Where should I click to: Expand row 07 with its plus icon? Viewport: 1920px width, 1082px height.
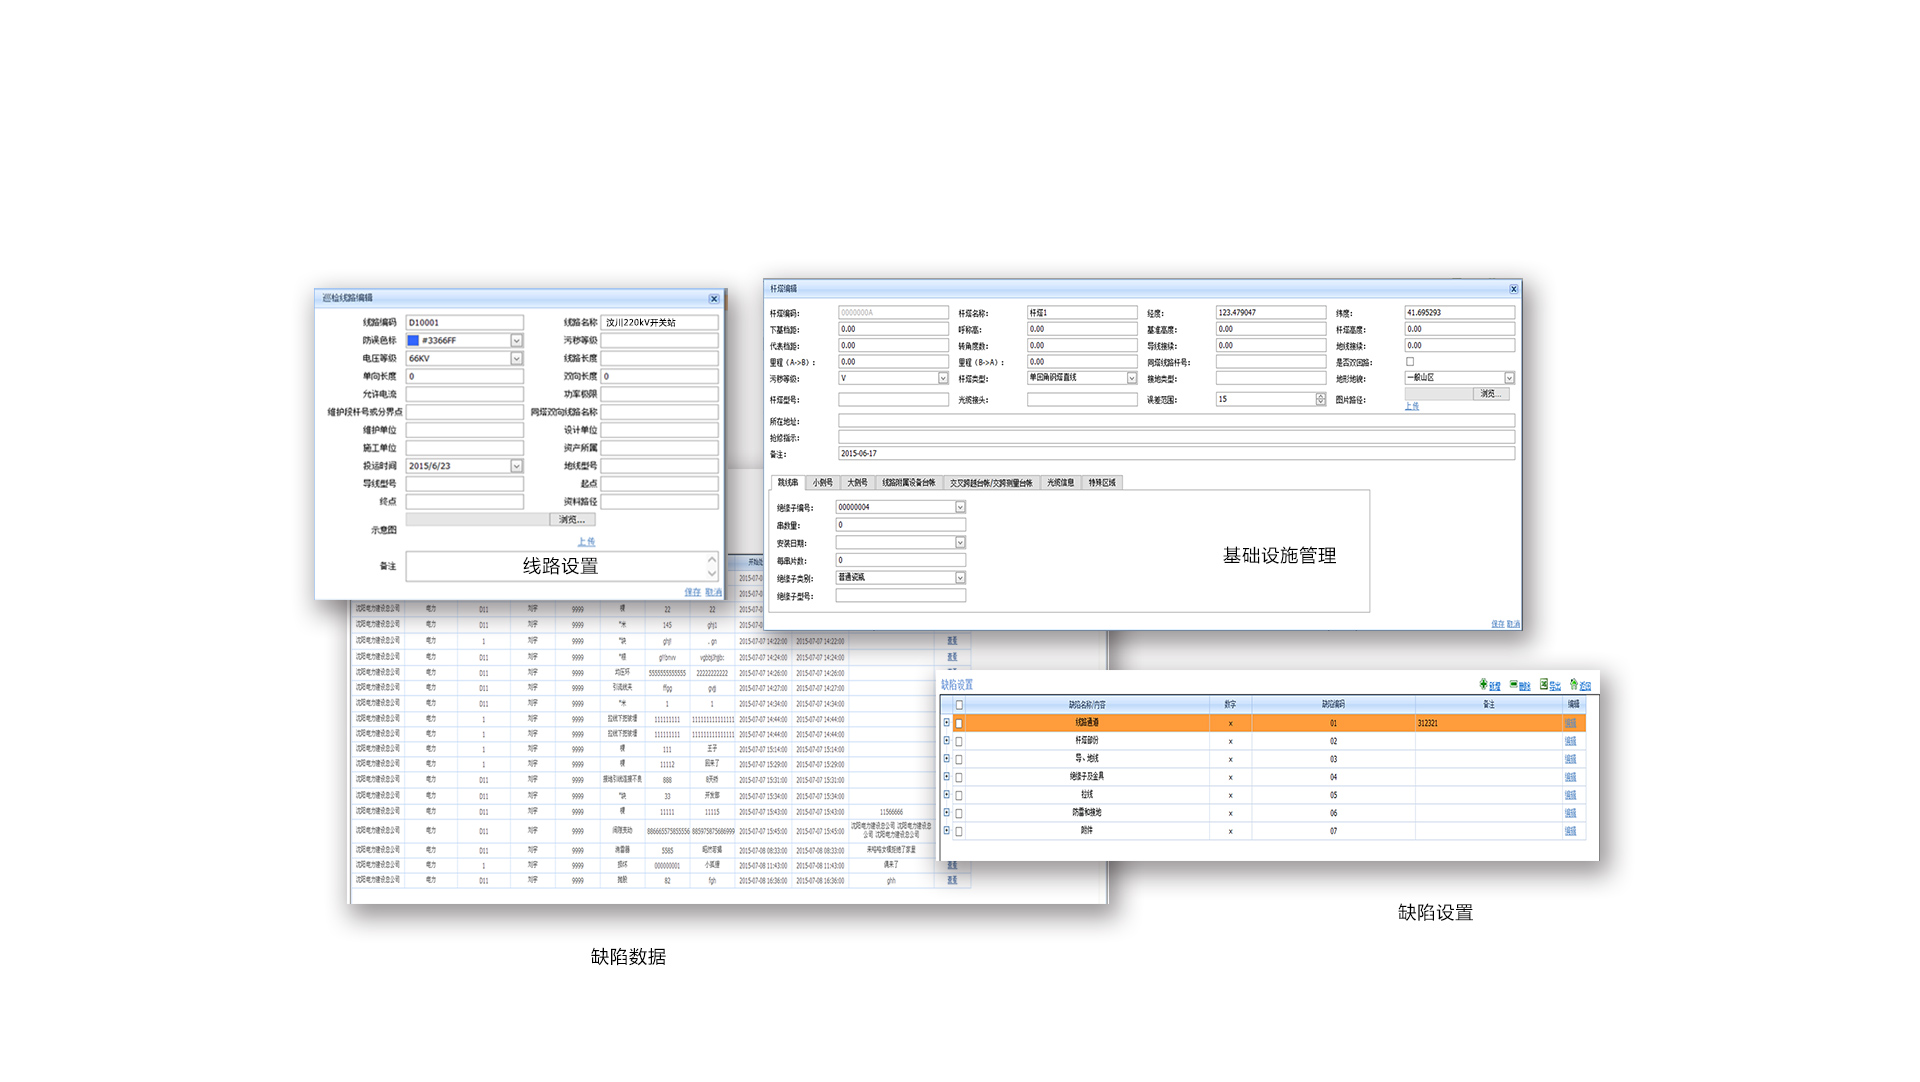click(946, 831)
